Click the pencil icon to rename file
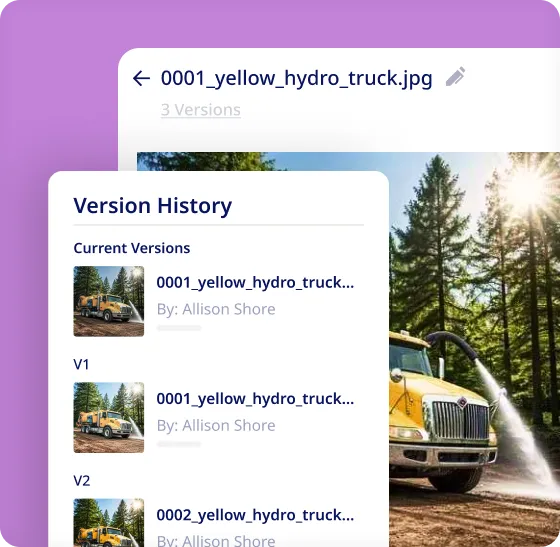The height and width of the screenshot is (547, 560). [x=456, y=76]
